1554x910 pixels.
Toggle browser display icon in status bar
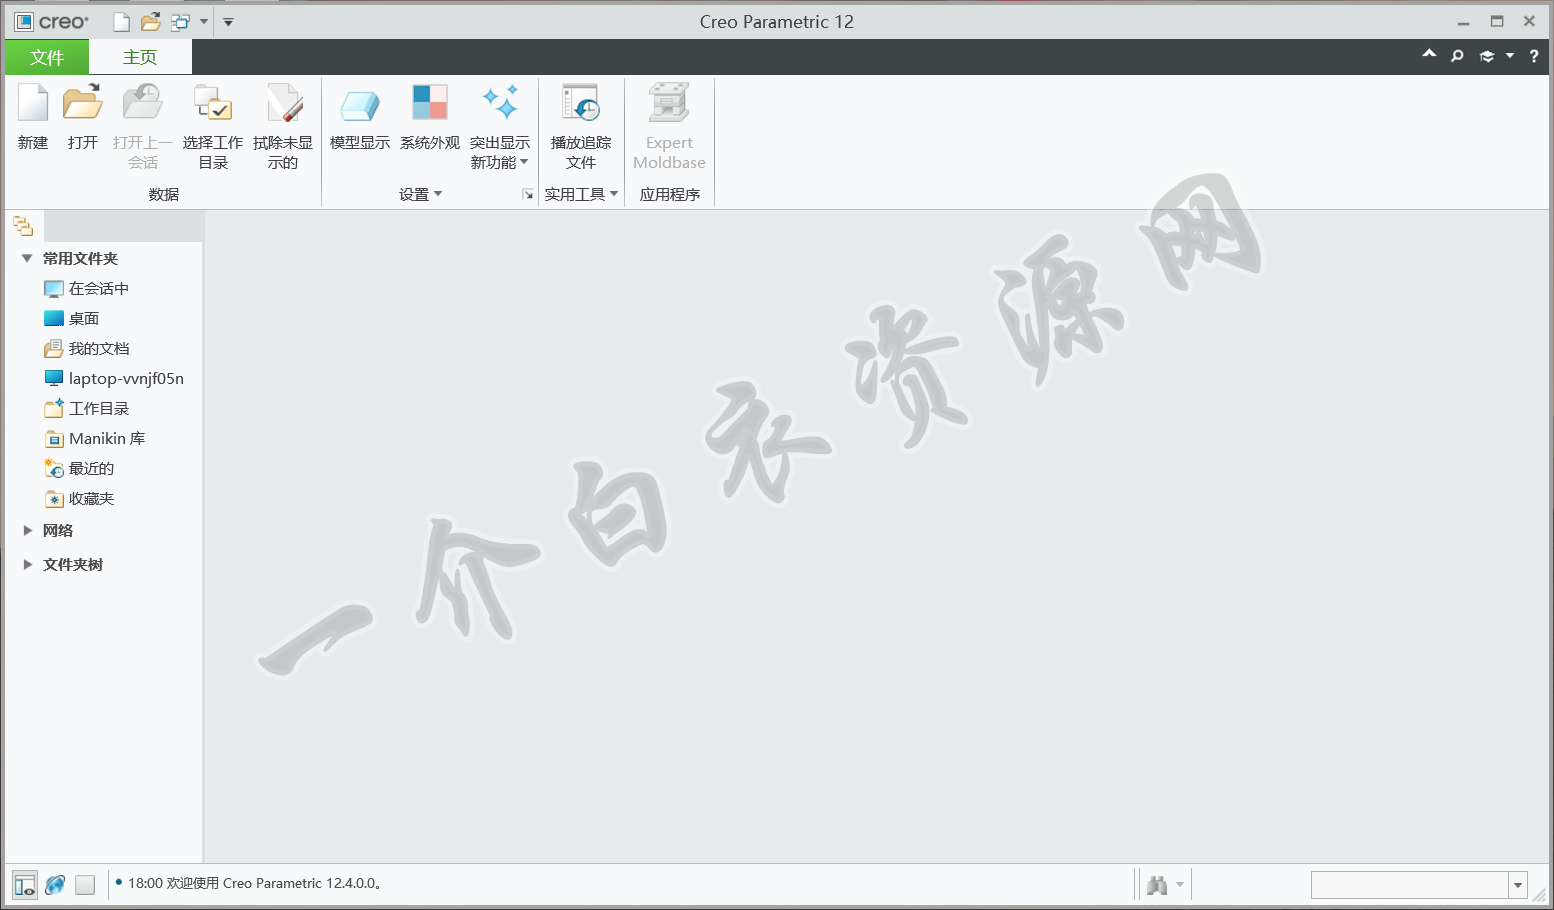(55, 884)
